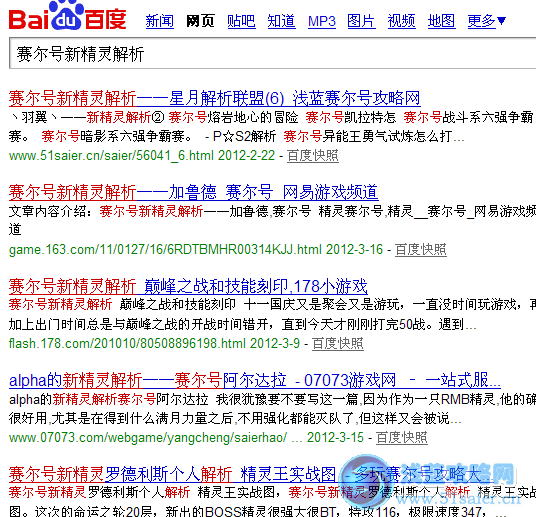Click the search box containing 赛尔号新精灵解析

pos(272,54)
